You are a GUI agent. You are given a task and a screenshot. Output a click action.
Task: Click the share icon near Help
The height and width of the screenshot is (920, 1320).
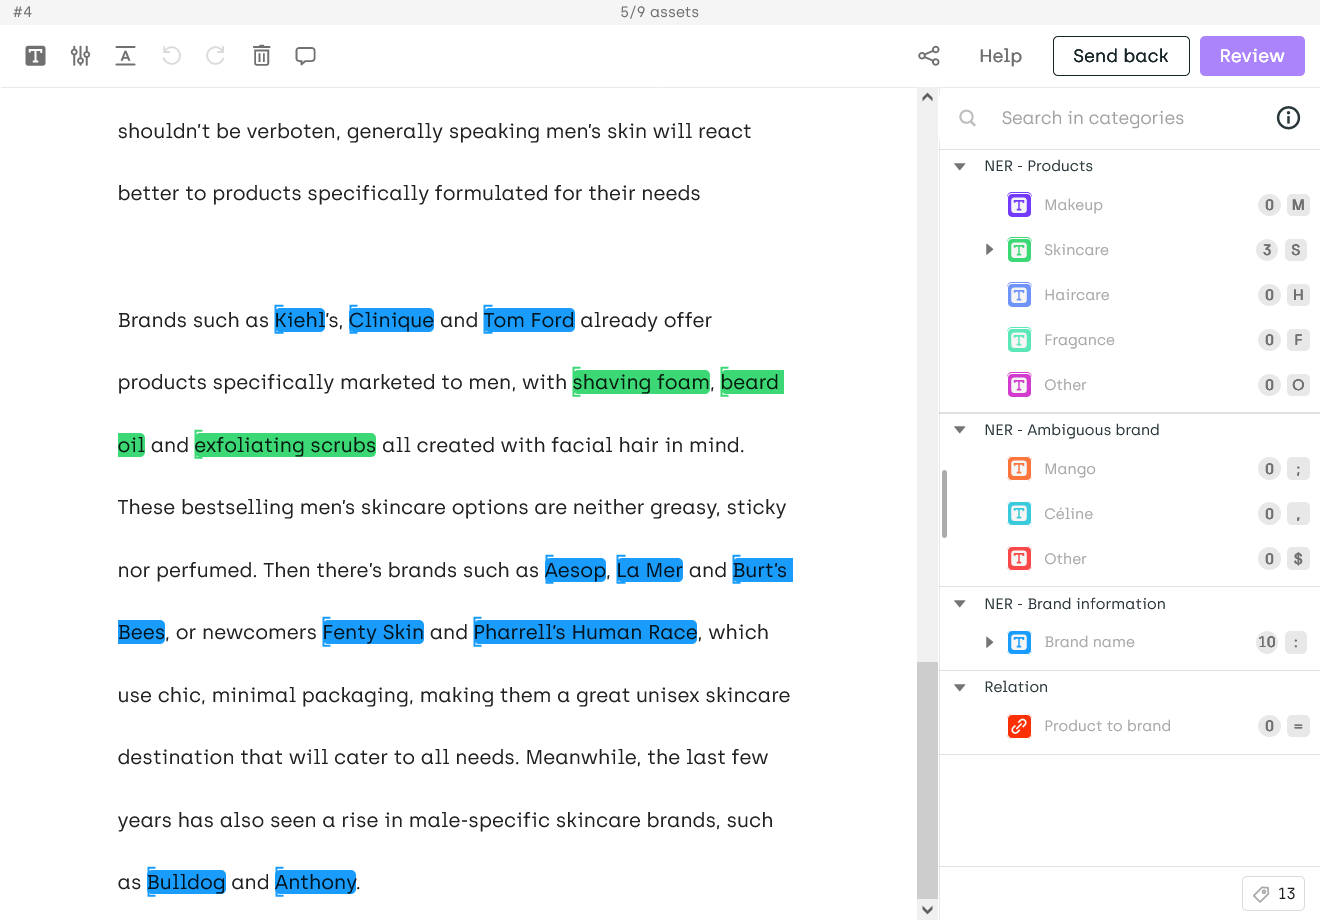[929, 56]
